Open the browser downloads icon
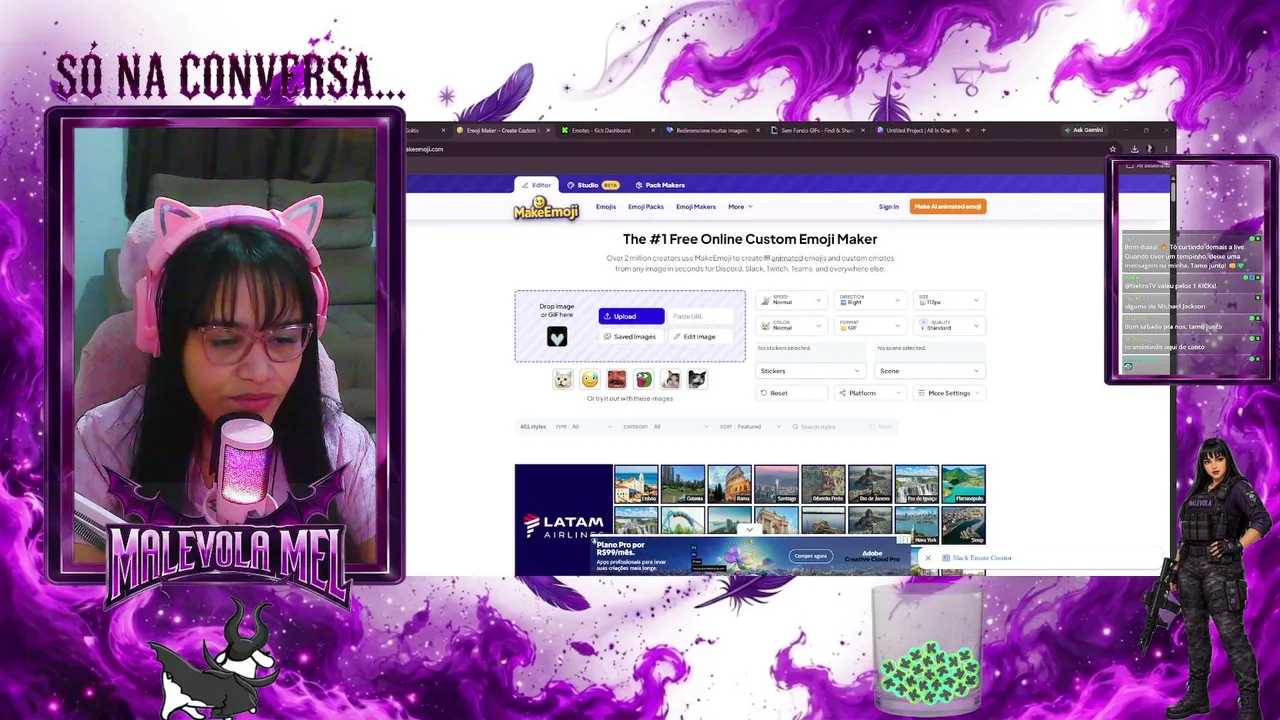The width and height of the screenshot is (1280, 720). (1134, 149)
